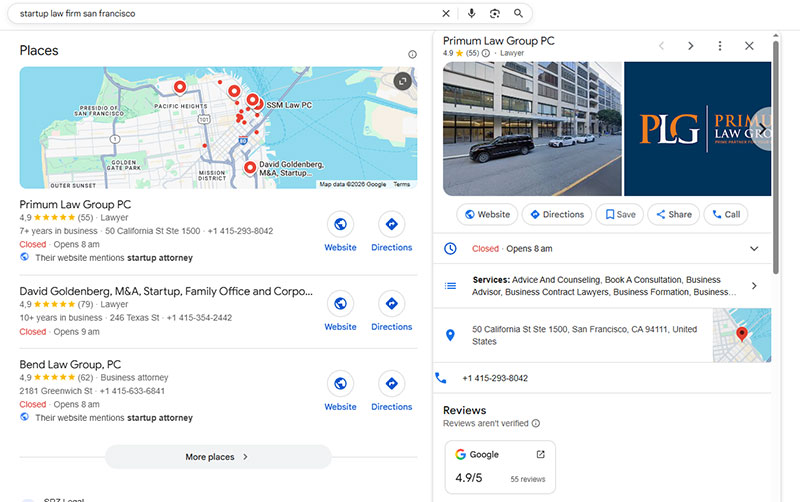800x502 pixels.
Task: Open the Google 4.9/5 reviews card
Action: click(500, 467)
